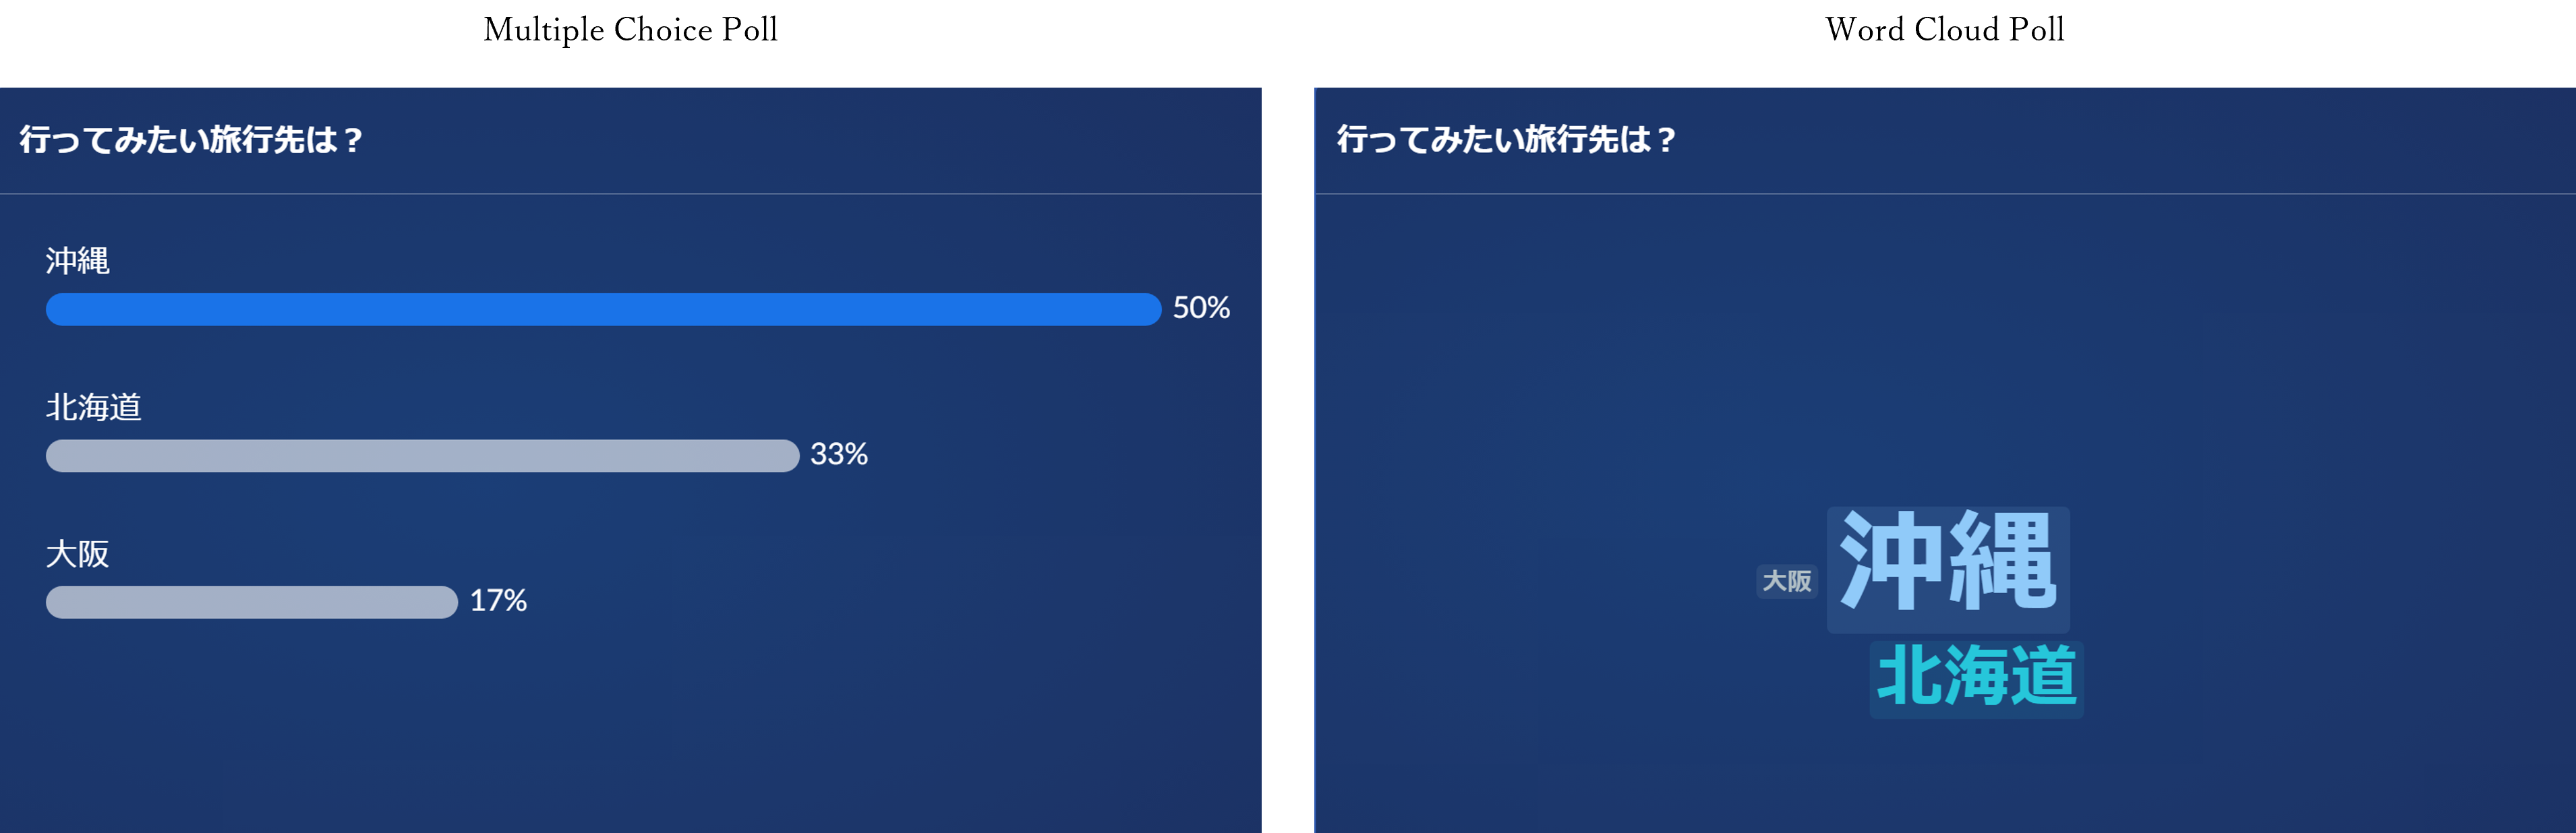This screenshot has width=2576, height=833.
Task: Click the left poll question title
Action: click(x=190, y=140)
